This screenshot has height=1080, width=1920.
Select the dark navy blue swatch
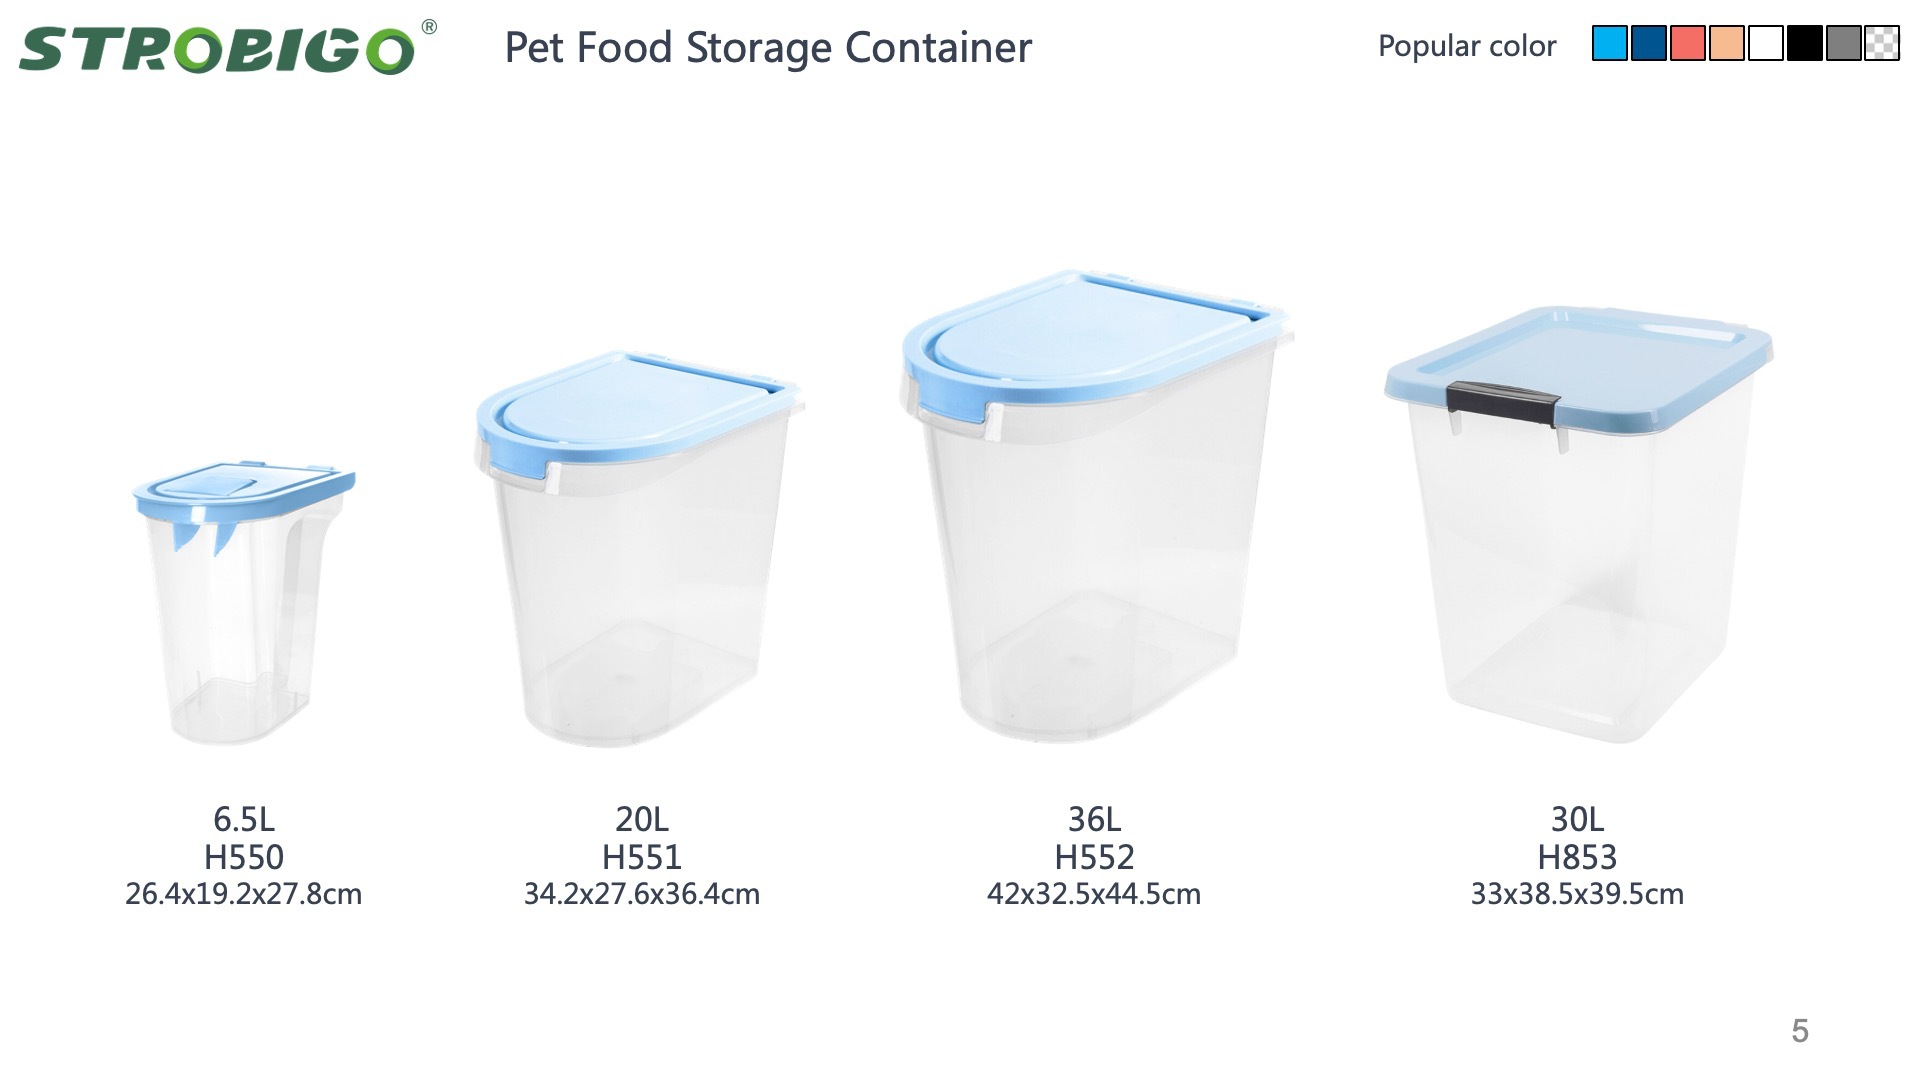point(1648,44)
